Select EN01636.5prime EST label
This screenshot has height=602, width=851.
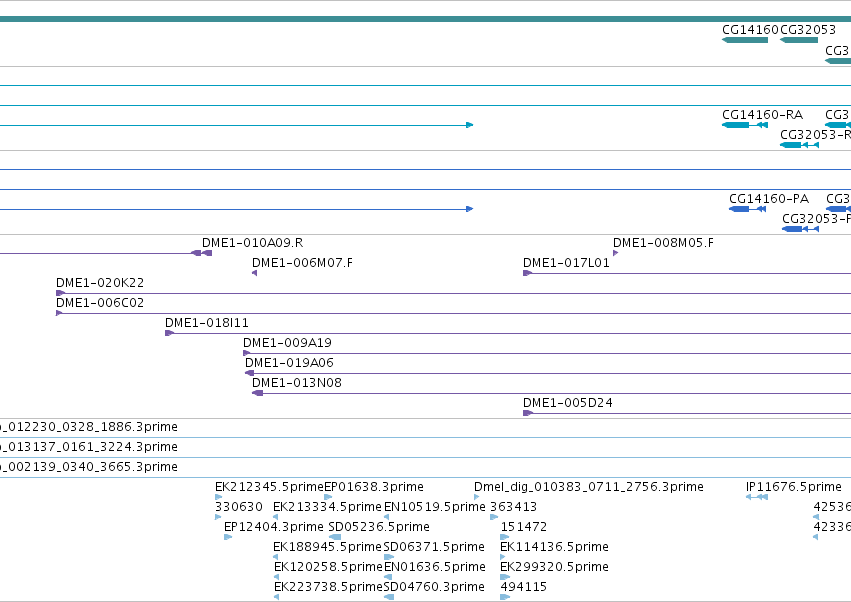(435, 567)
